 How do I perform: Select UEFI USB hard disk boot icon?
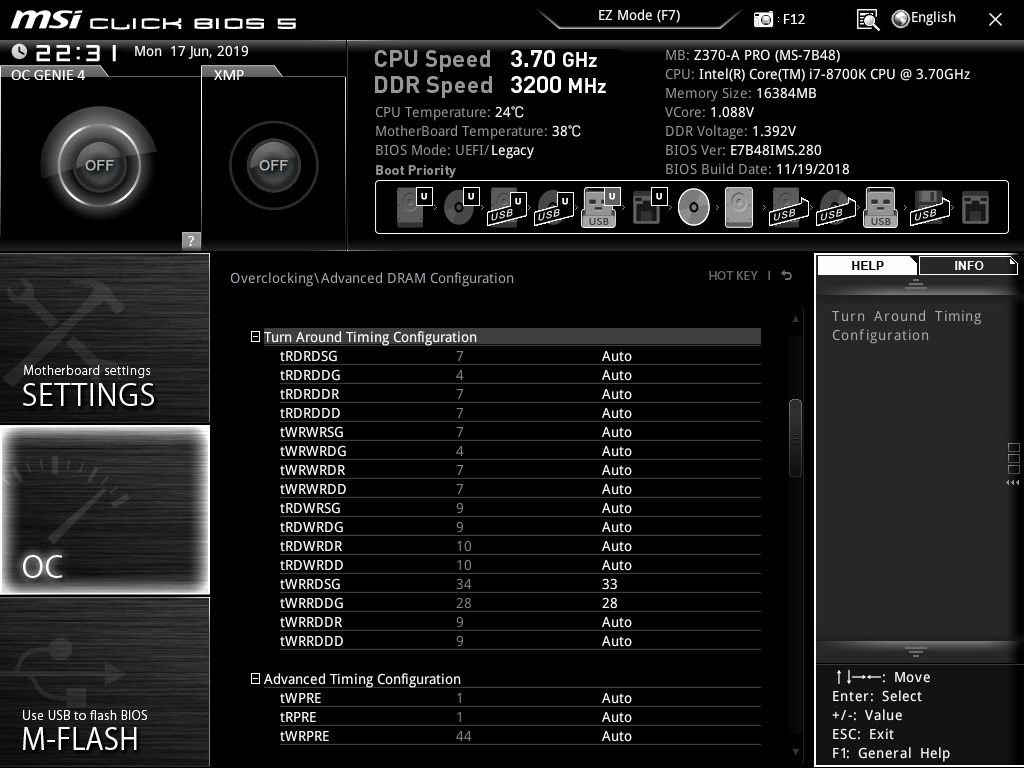(507, 207)
